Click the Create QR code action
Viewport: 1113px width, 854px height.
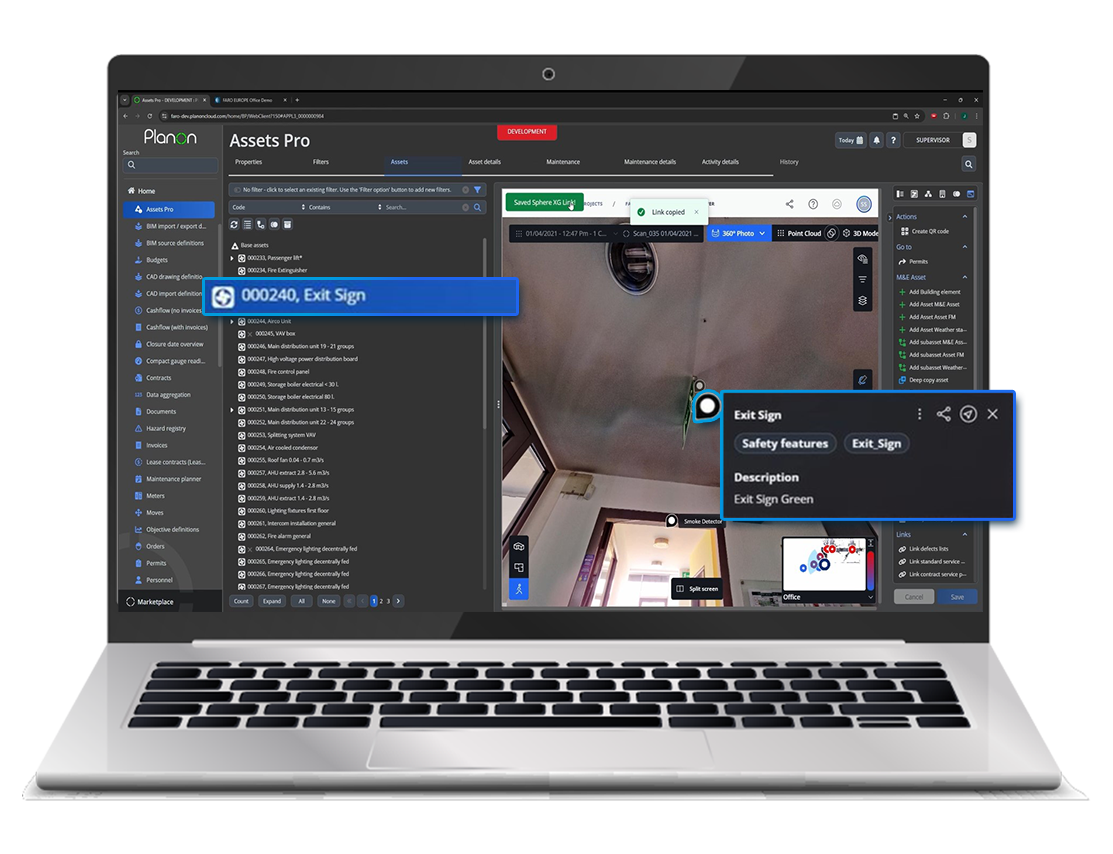(x=924, y=231)
